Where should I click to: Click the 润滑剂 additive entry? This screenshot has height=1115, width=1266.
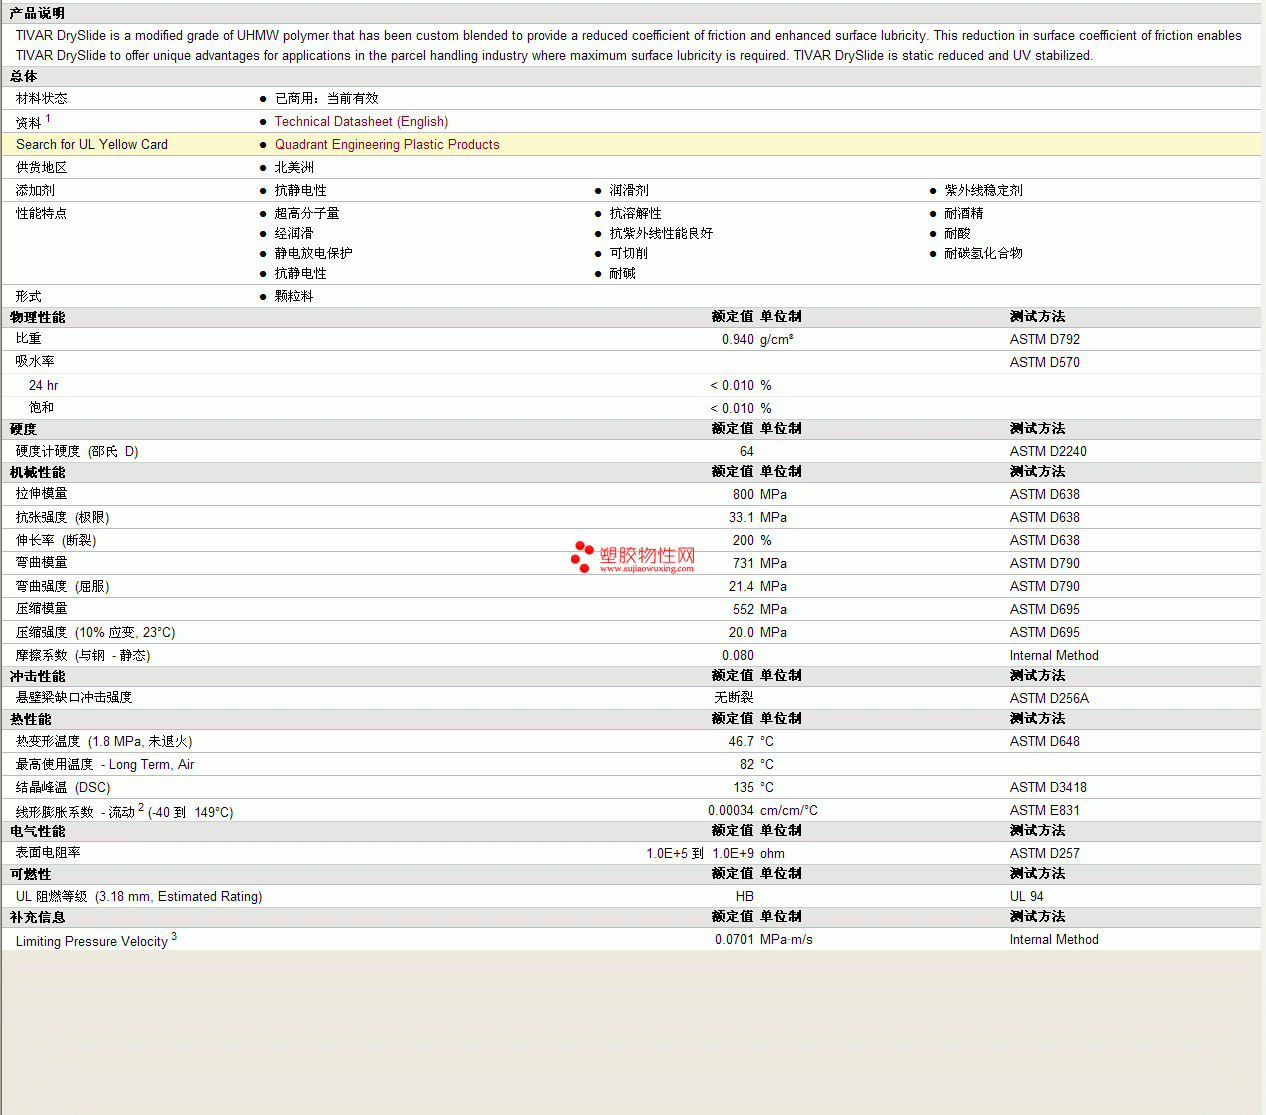coord(629,190)
